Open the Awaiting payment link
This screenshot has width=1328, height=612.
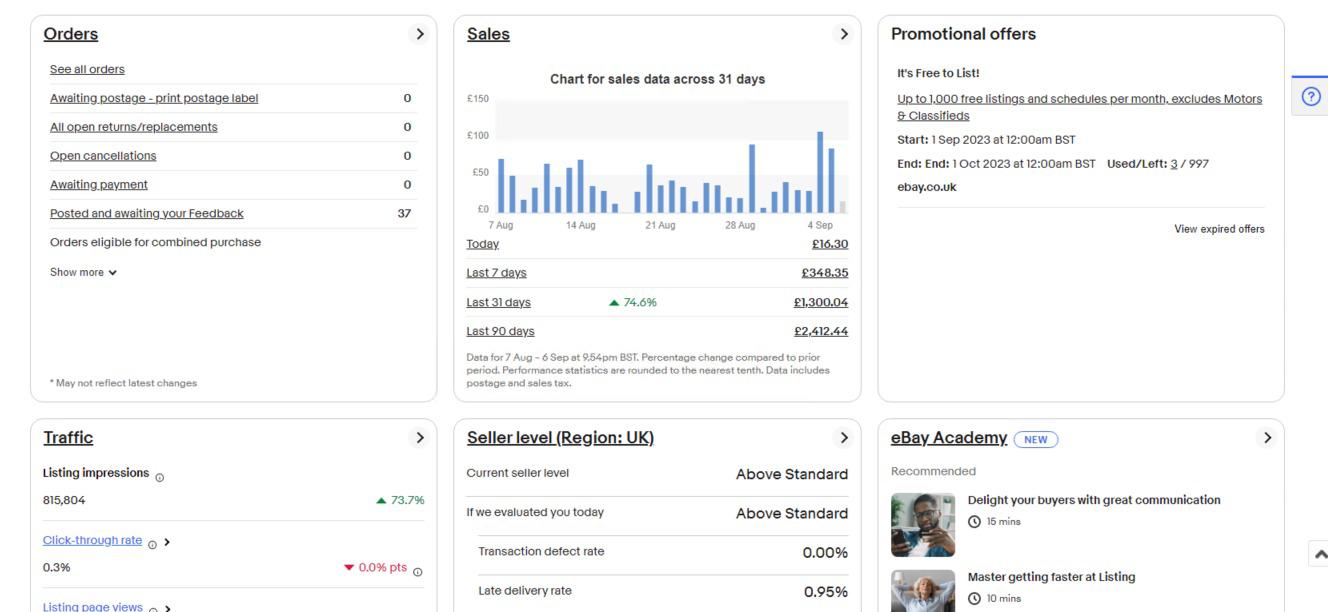click(99, 185)
